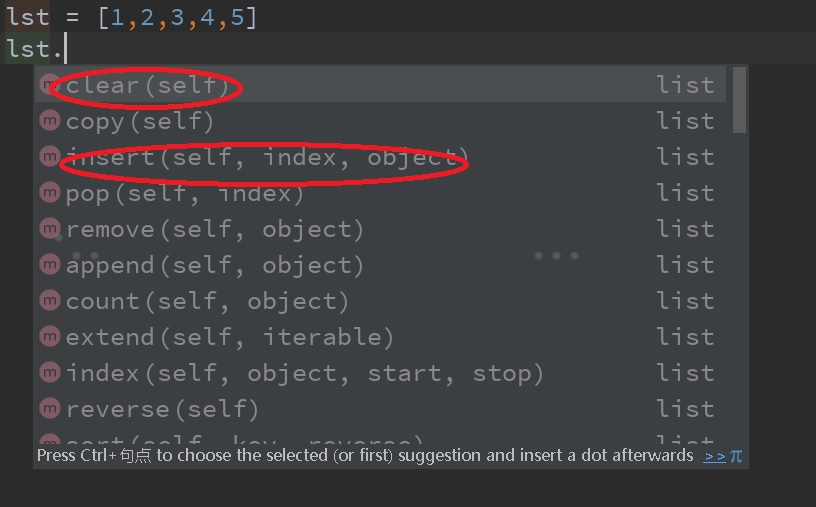
Task: Click the method icon next to remove
Action: click(49, 229)
